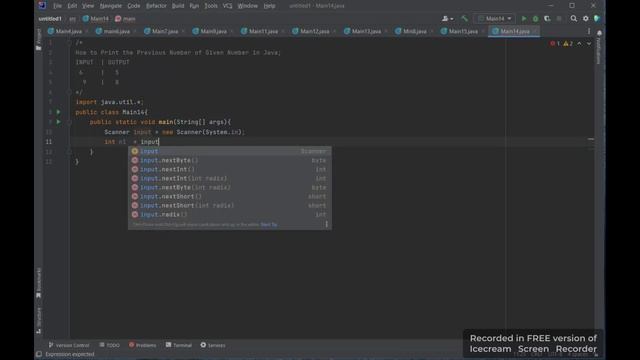Open the Bookmarks tool window stripe
Image resolution: width=640 pixels, height=360 pixels.
coord(39,282)
